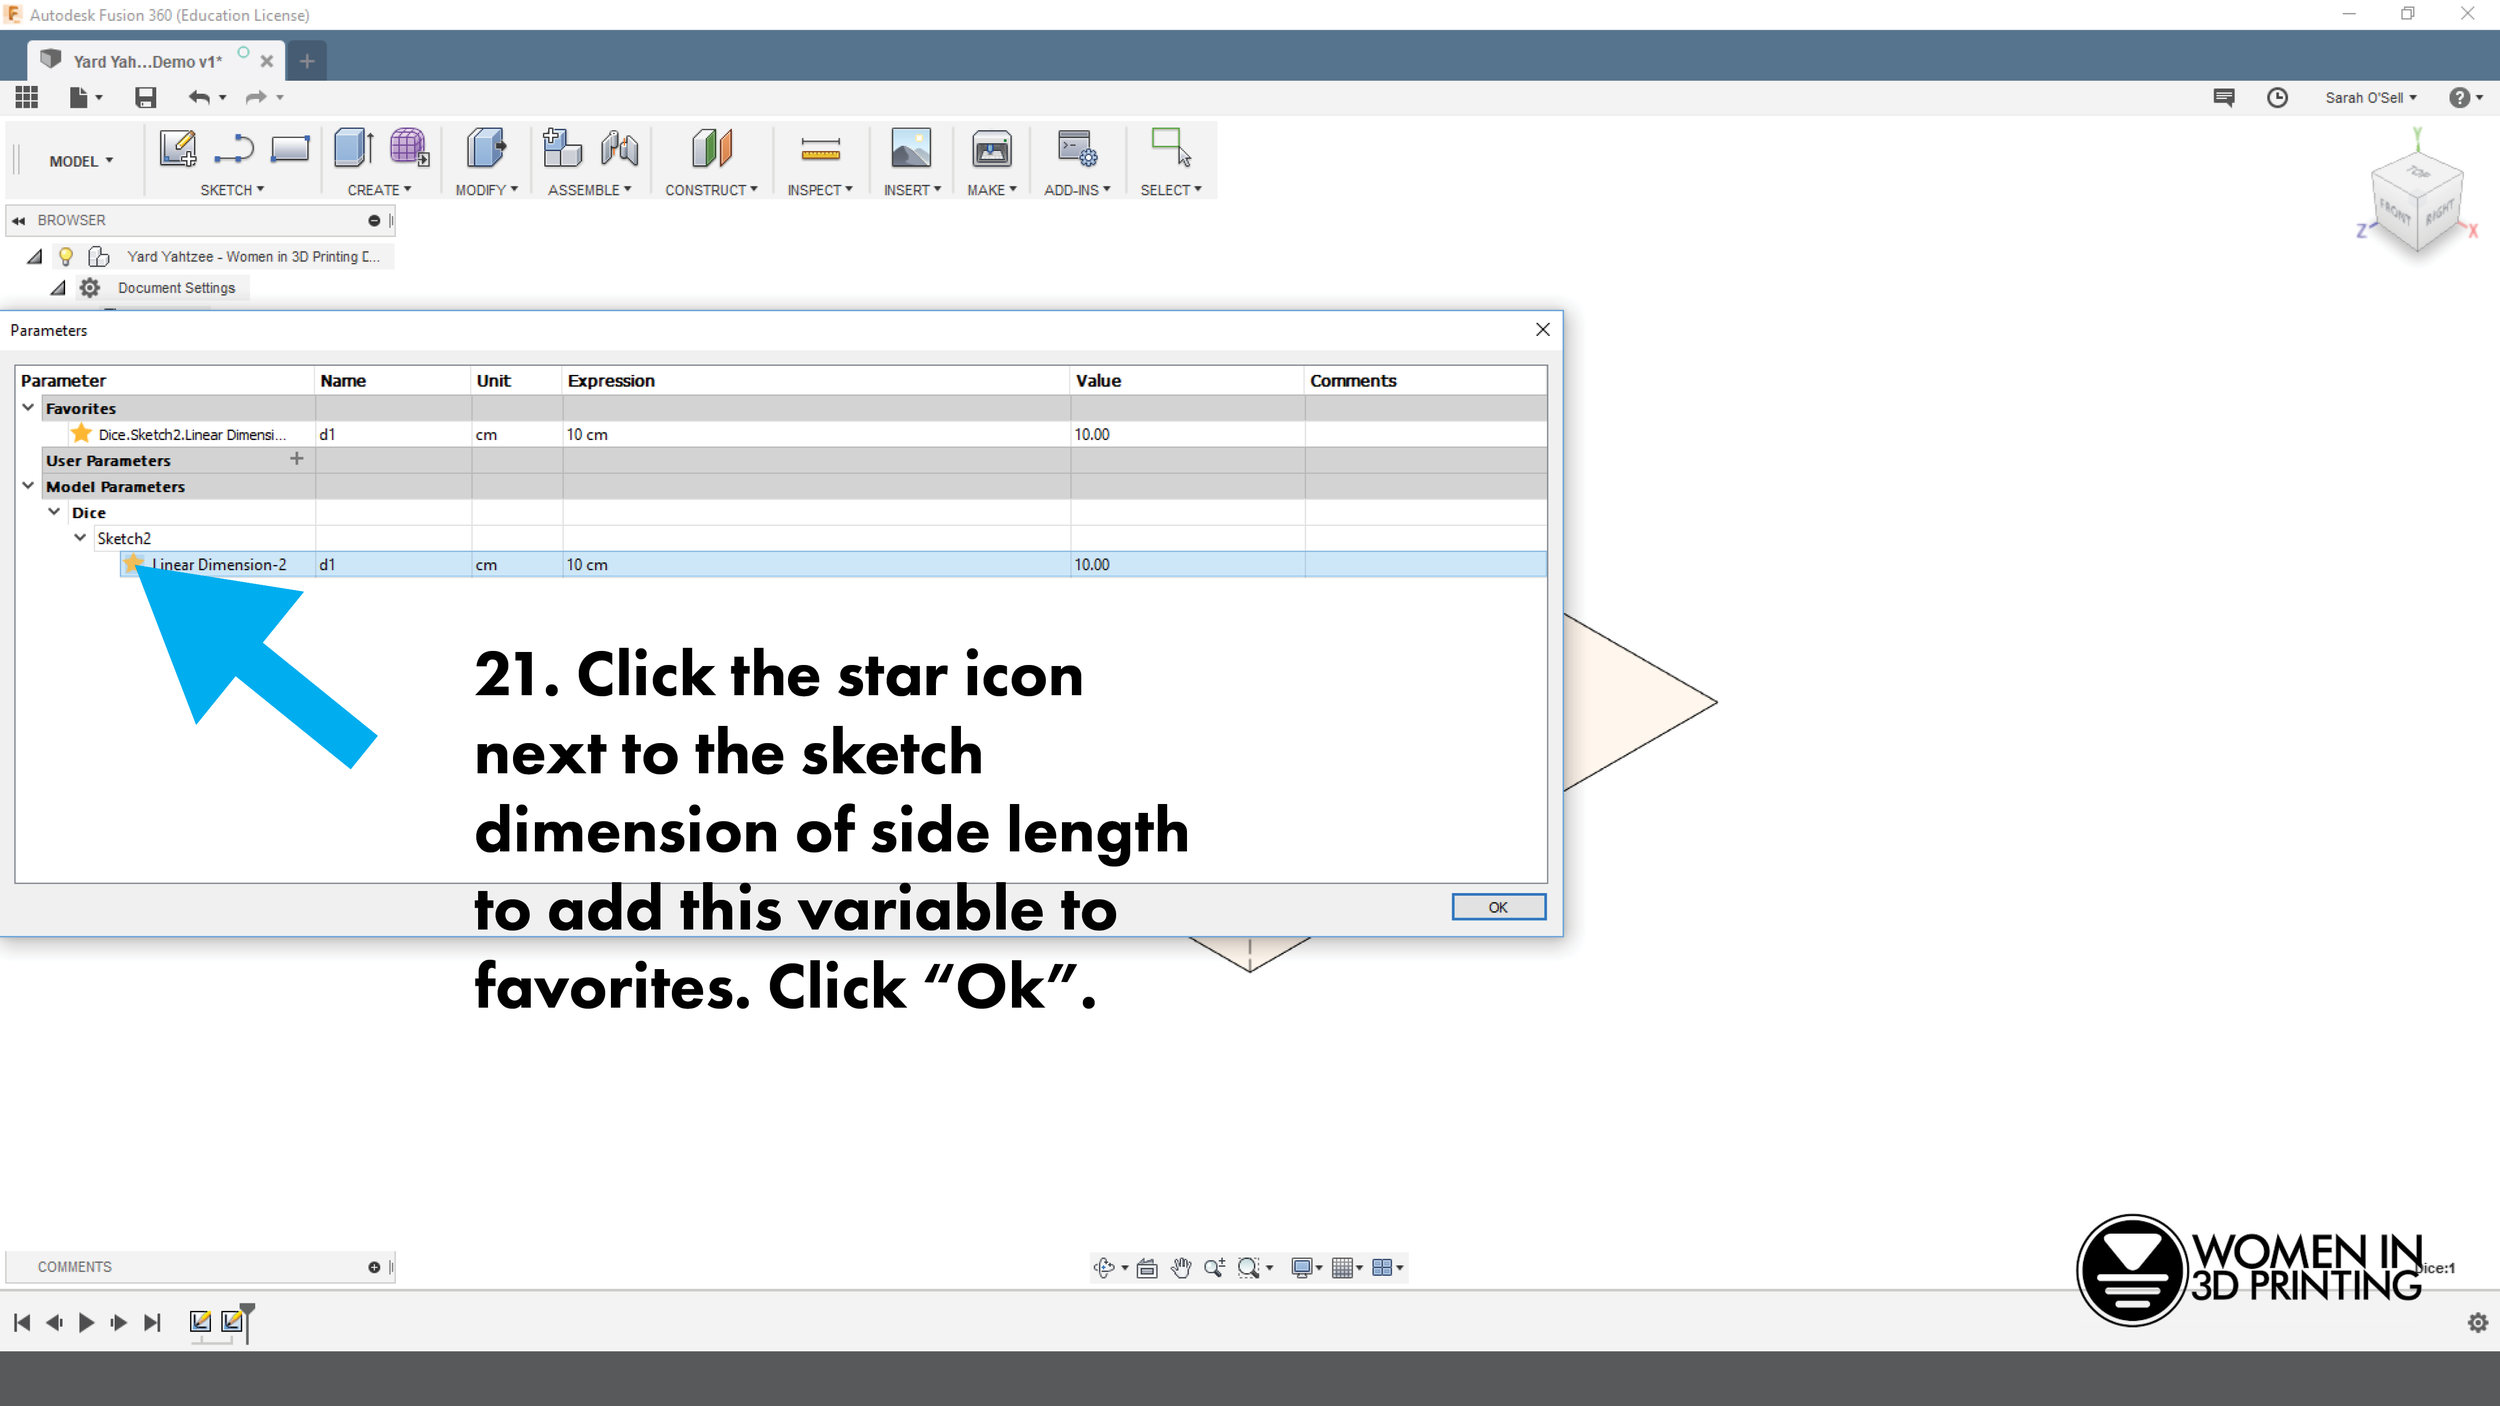
Task: Click the Extrude tool icon
Action: [354, 148]
